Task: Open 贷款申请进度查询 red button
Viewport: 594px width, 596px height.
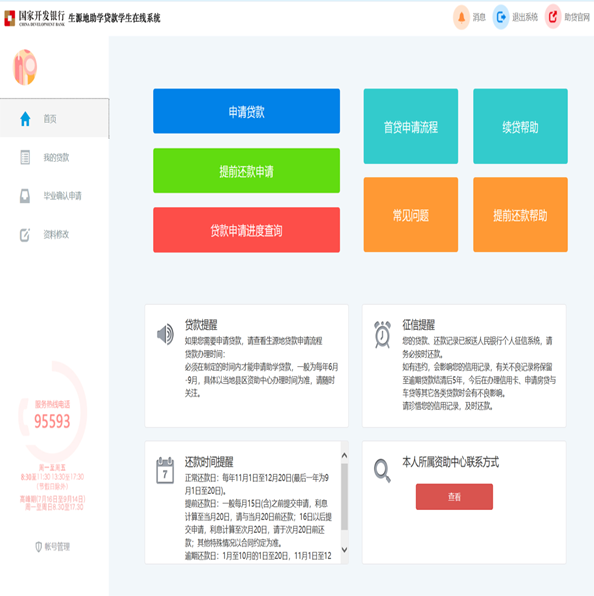Action: (246, 230)
